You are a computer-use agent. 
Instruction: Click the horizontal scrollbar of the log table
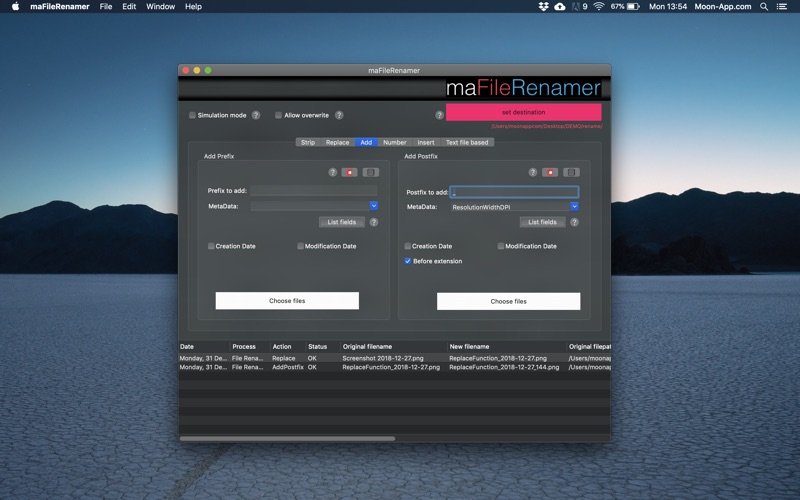point(287,438)
